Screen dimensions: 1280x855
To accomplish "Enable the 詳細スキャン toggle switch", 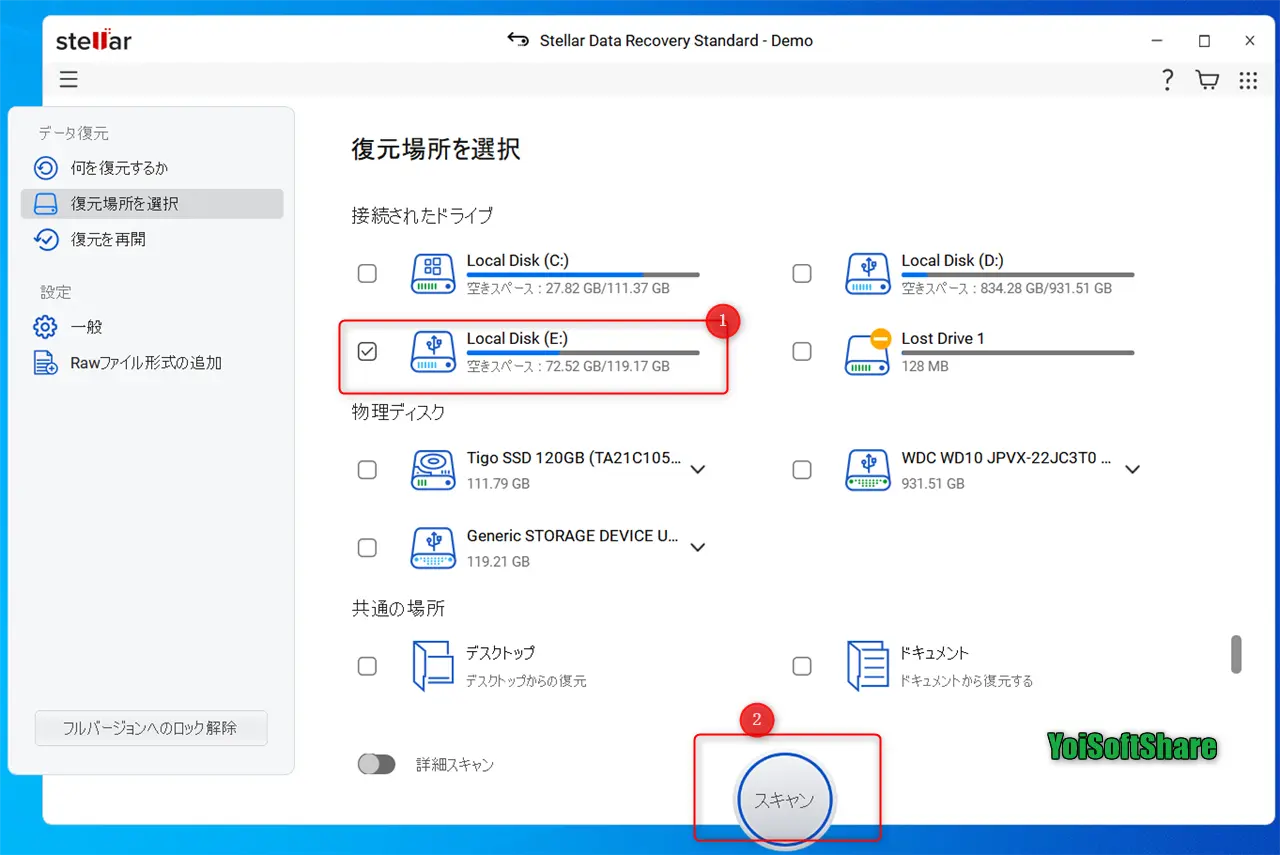I will click(x=377, y=765).
